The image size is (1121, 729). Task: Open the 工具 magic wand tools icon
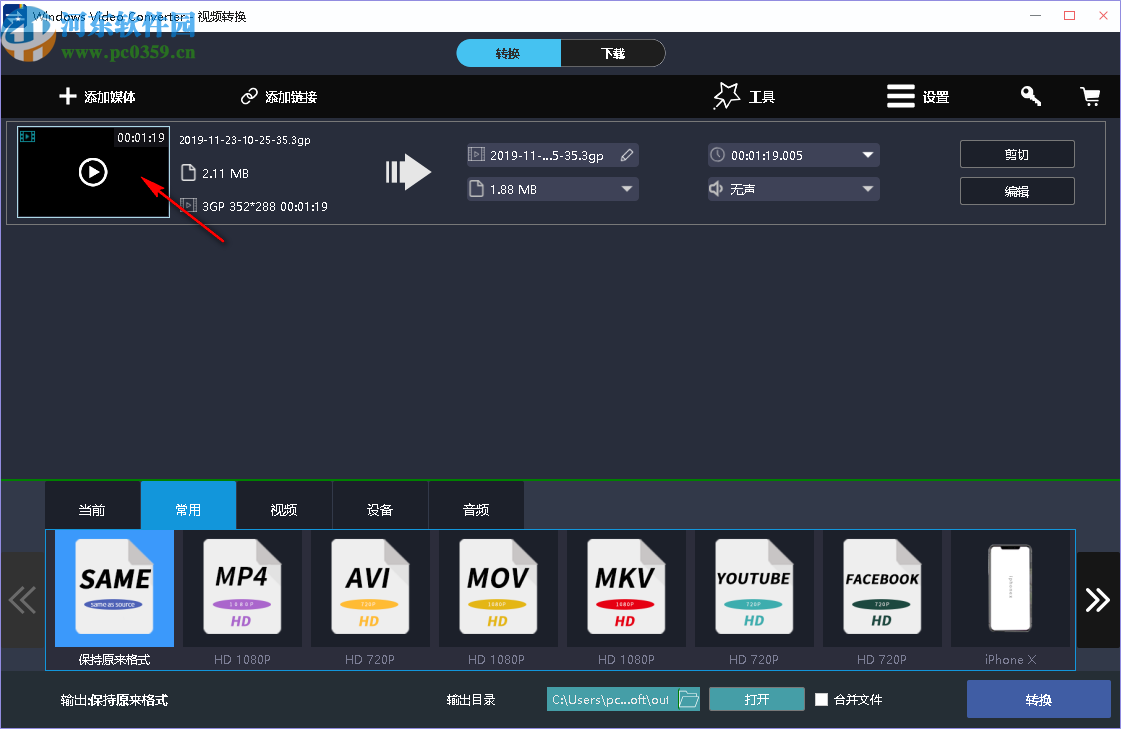click(x=726, y=95)
